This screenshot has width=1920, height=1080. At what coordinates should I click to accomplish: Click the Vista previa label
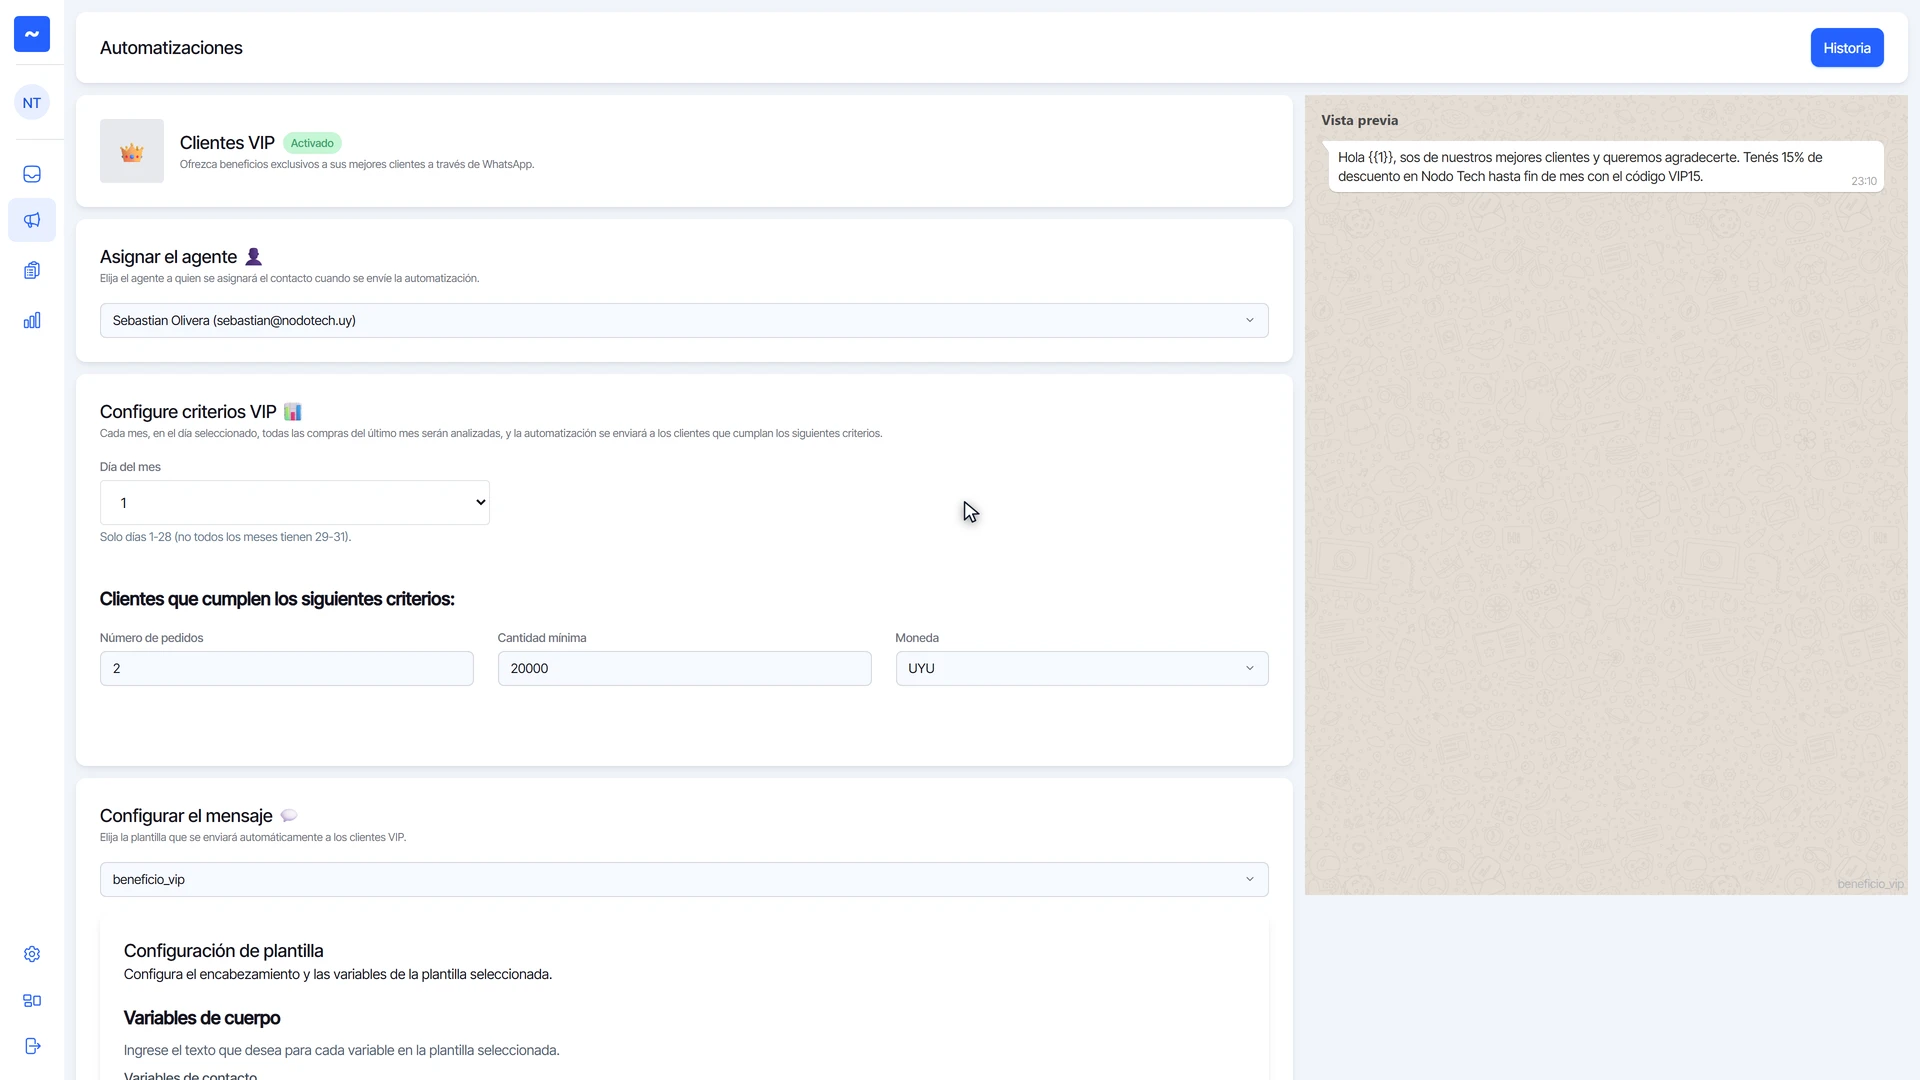pos(1360,120)
